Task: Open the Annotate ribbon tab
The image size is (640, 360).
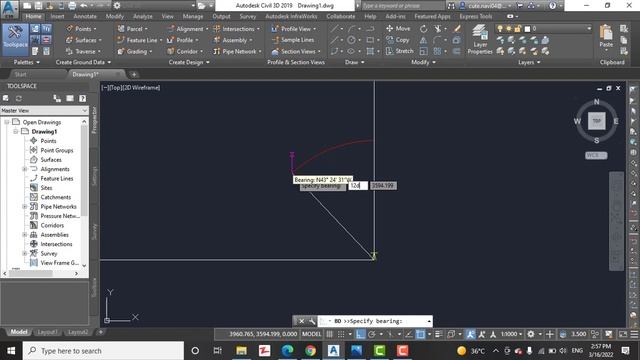Action: (85, 16)
